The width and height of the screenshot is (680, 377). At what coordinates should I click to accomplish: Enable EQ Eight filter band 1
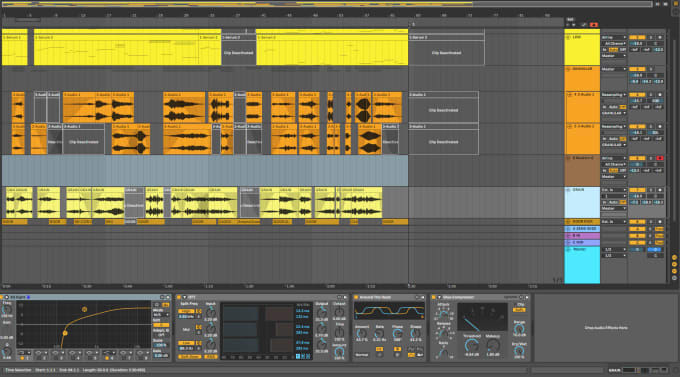(22, 358)
